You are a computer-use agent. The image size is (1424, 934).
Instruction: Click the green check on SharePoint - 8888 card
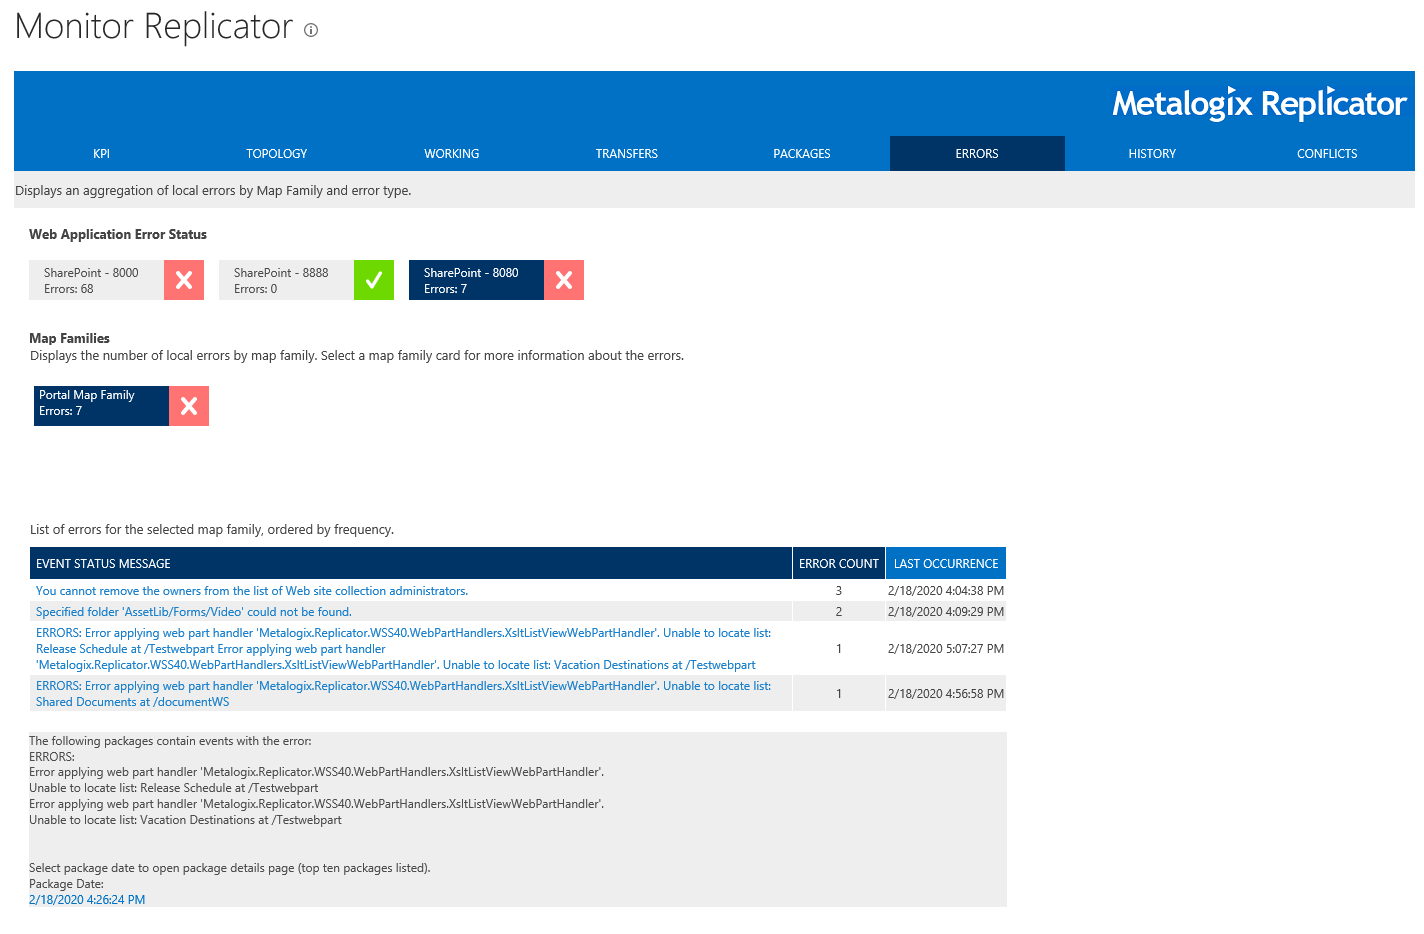[x=373, y=280]
